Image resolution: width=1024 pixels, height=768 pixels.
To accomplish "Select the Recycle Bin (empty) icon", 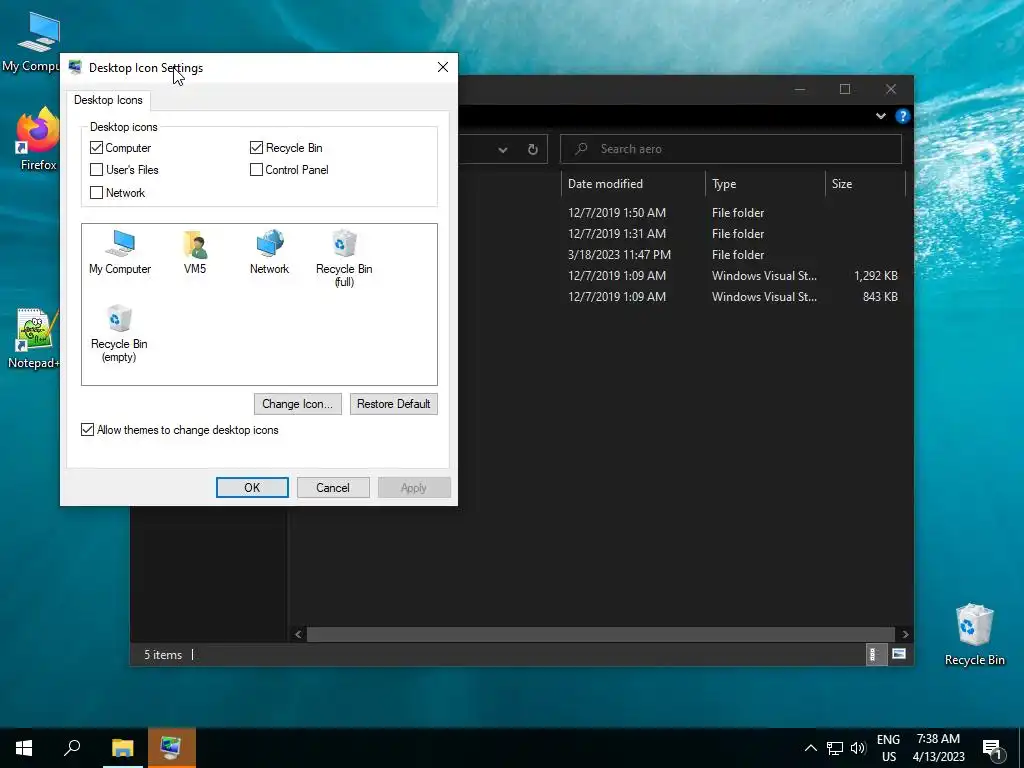I will click(x=119, y=333).
